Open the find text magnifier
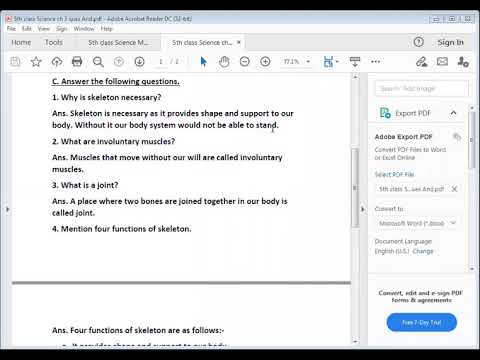The width and height of the screenshot is (480, 360). 98,62
